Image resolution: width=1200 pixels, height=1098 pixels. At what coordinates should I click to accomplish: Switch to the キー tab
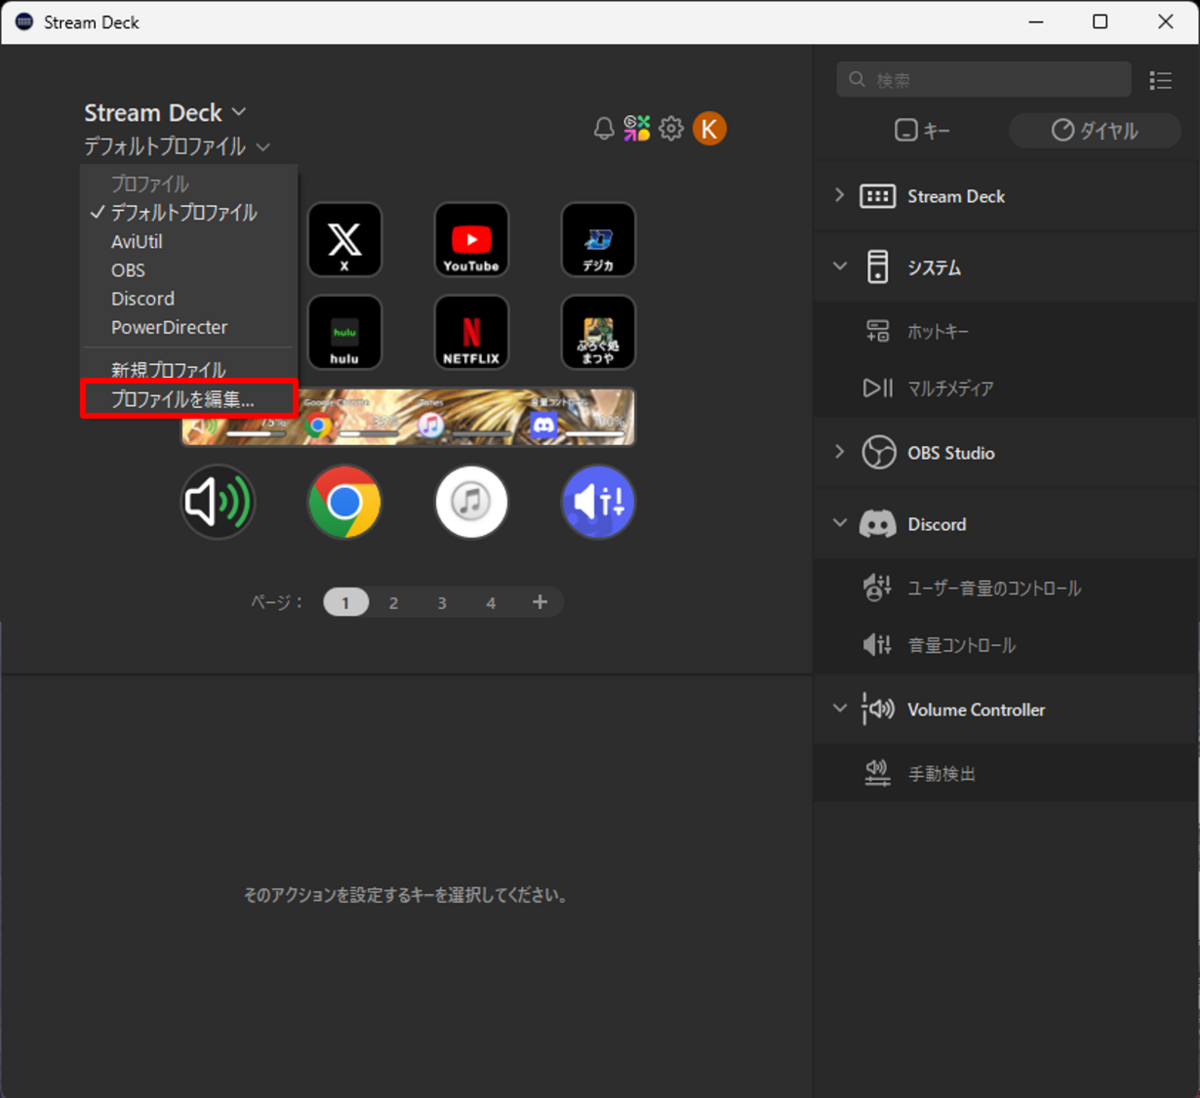click(x=921, y=130)
